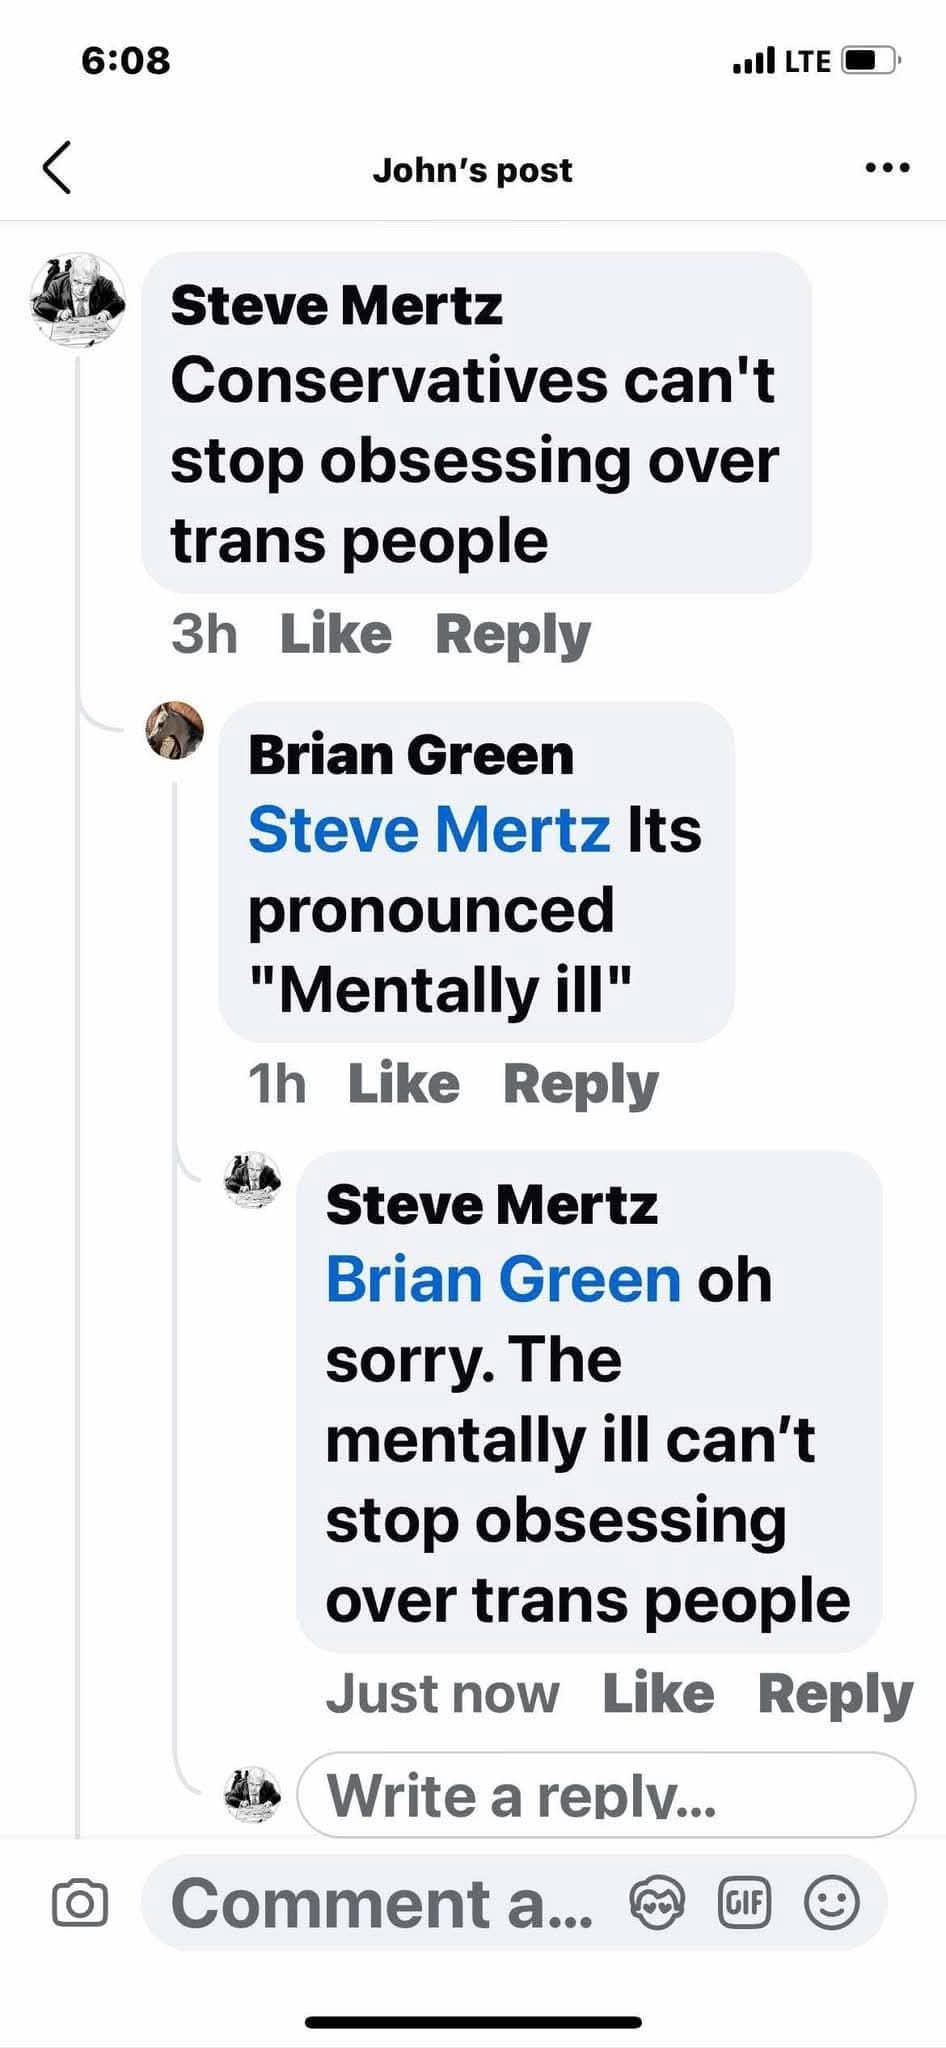Viewport: 946px width, 2048px height.
Task: Like the 'Just now' reply
Action: coord(658,1694)
